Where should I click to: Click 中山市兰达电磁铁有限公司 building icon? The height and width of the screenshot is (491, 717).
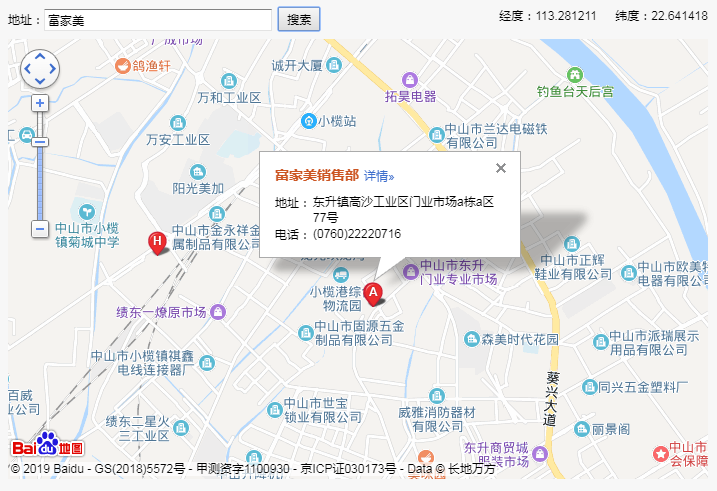(437, 135)
